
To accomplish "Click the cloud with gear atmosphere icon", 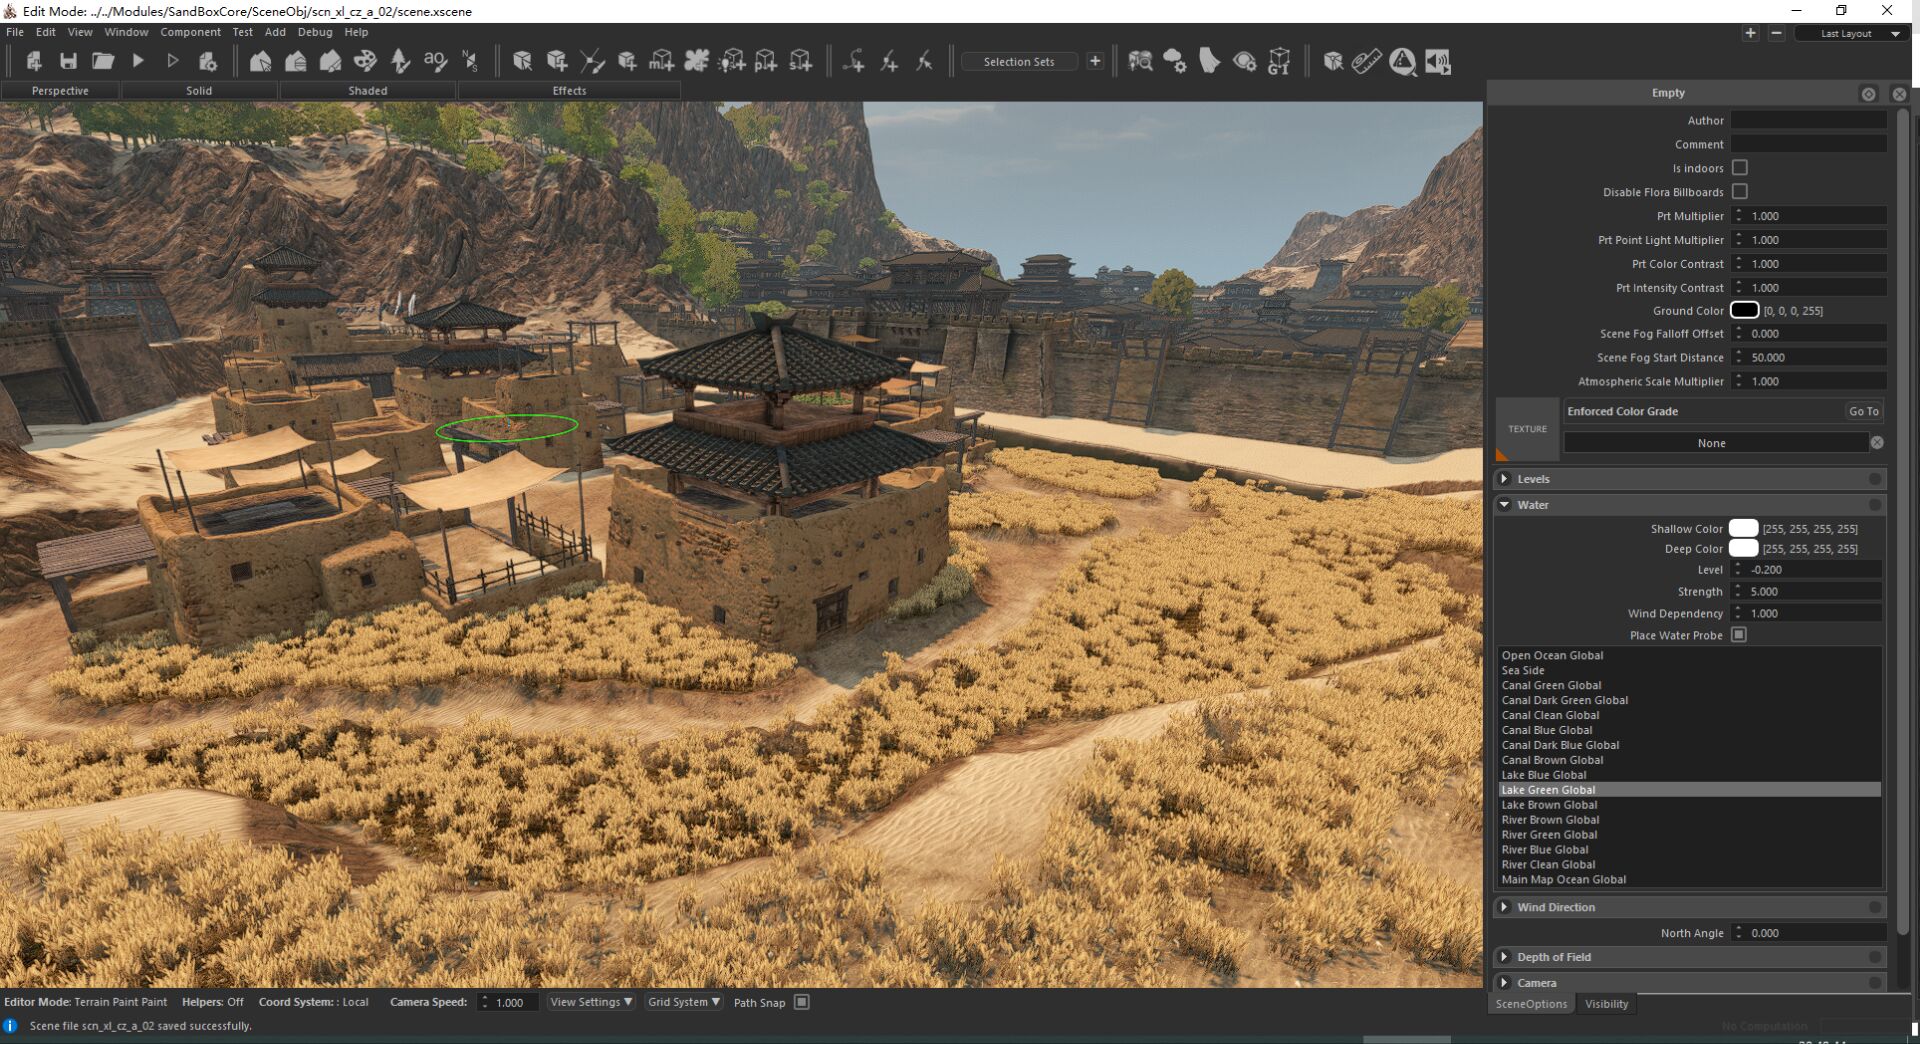I will click(x=1174, y=61).
